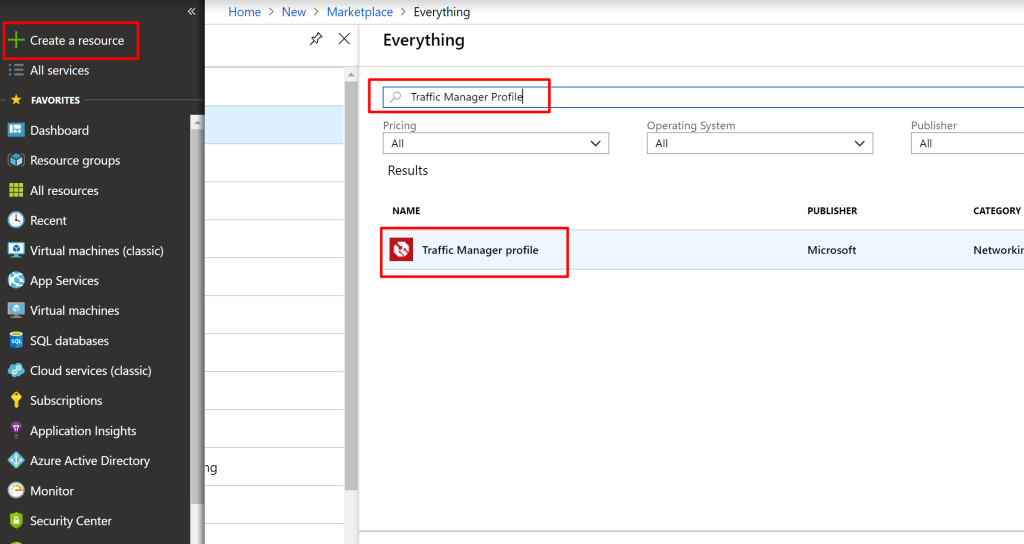This screenshot has height=544, width=1024.
Task: Click the Favorites star icon
Action: [x=16, y=100]
